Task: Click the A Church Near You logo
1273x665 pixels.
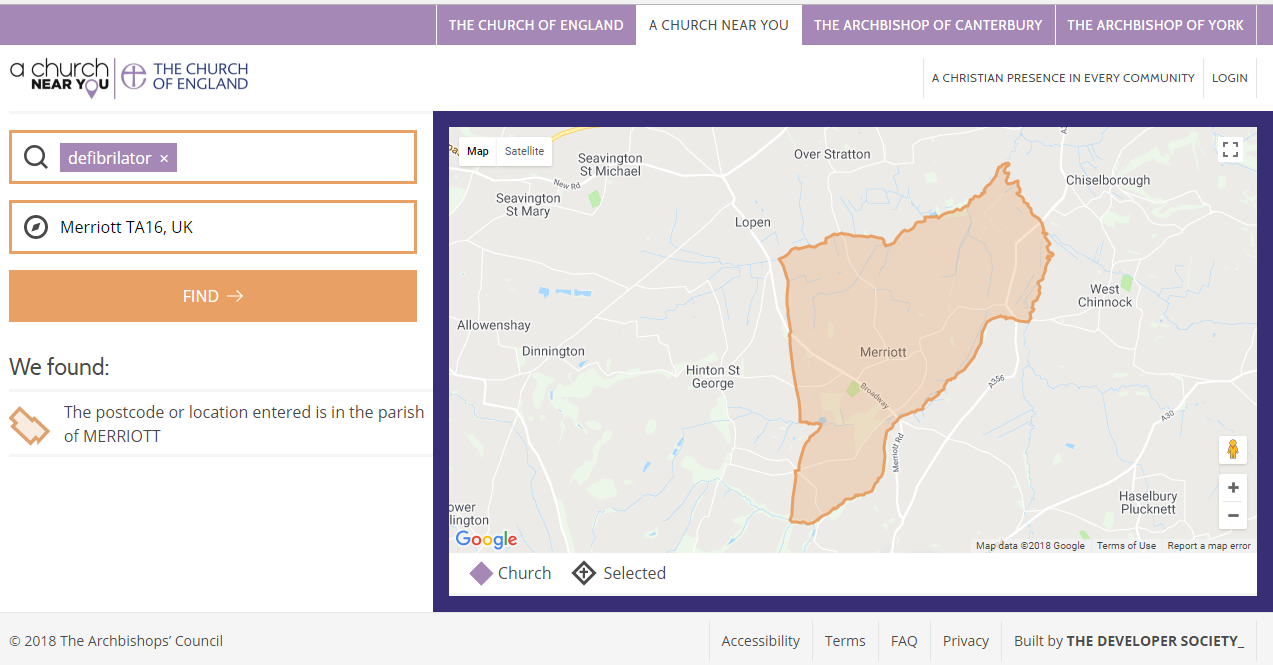Action: pyautogui.click(x=60, y=77)
